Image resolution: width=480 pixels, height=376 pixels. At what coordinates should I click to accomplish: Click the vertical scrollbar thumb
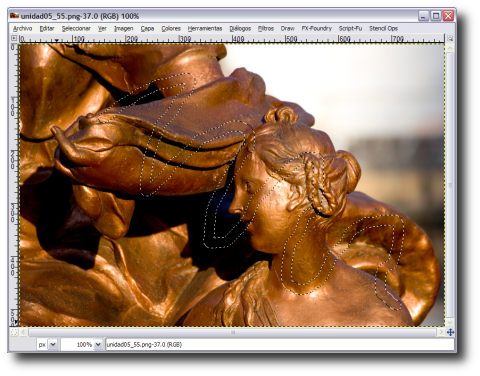click(450, 185)
